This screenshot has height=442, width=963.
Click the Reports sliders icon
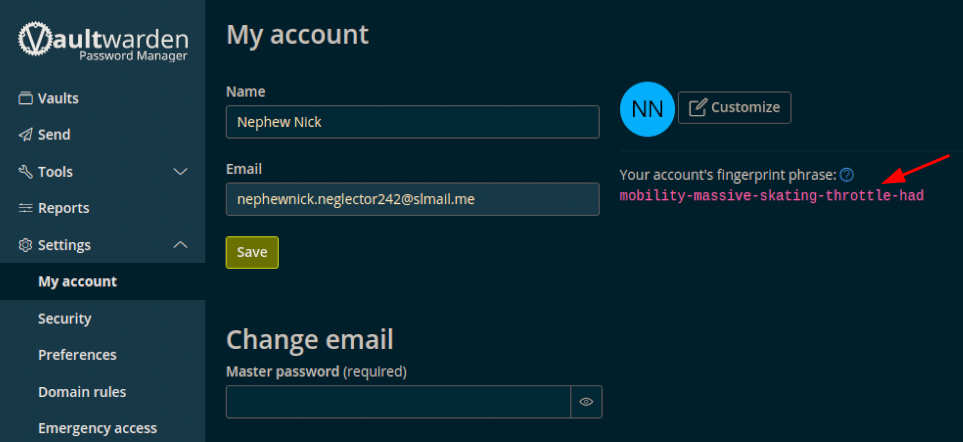(25, 208)
